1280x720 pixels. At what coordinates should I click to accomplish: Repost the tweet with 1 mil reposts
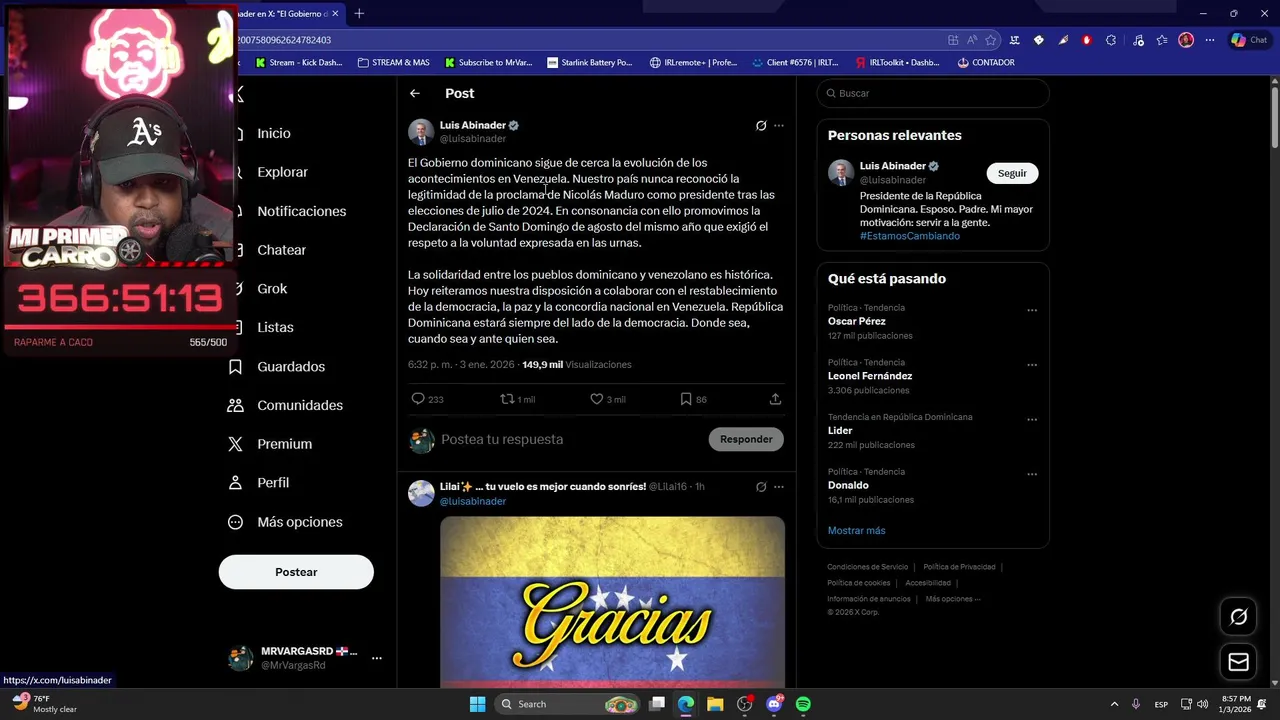click(x=507, y=399)
